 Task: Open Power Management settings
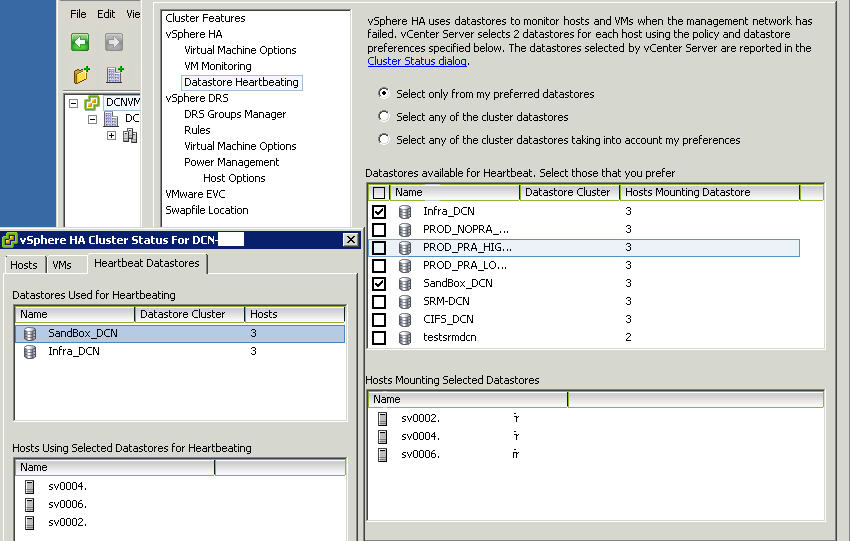point(231,162)
